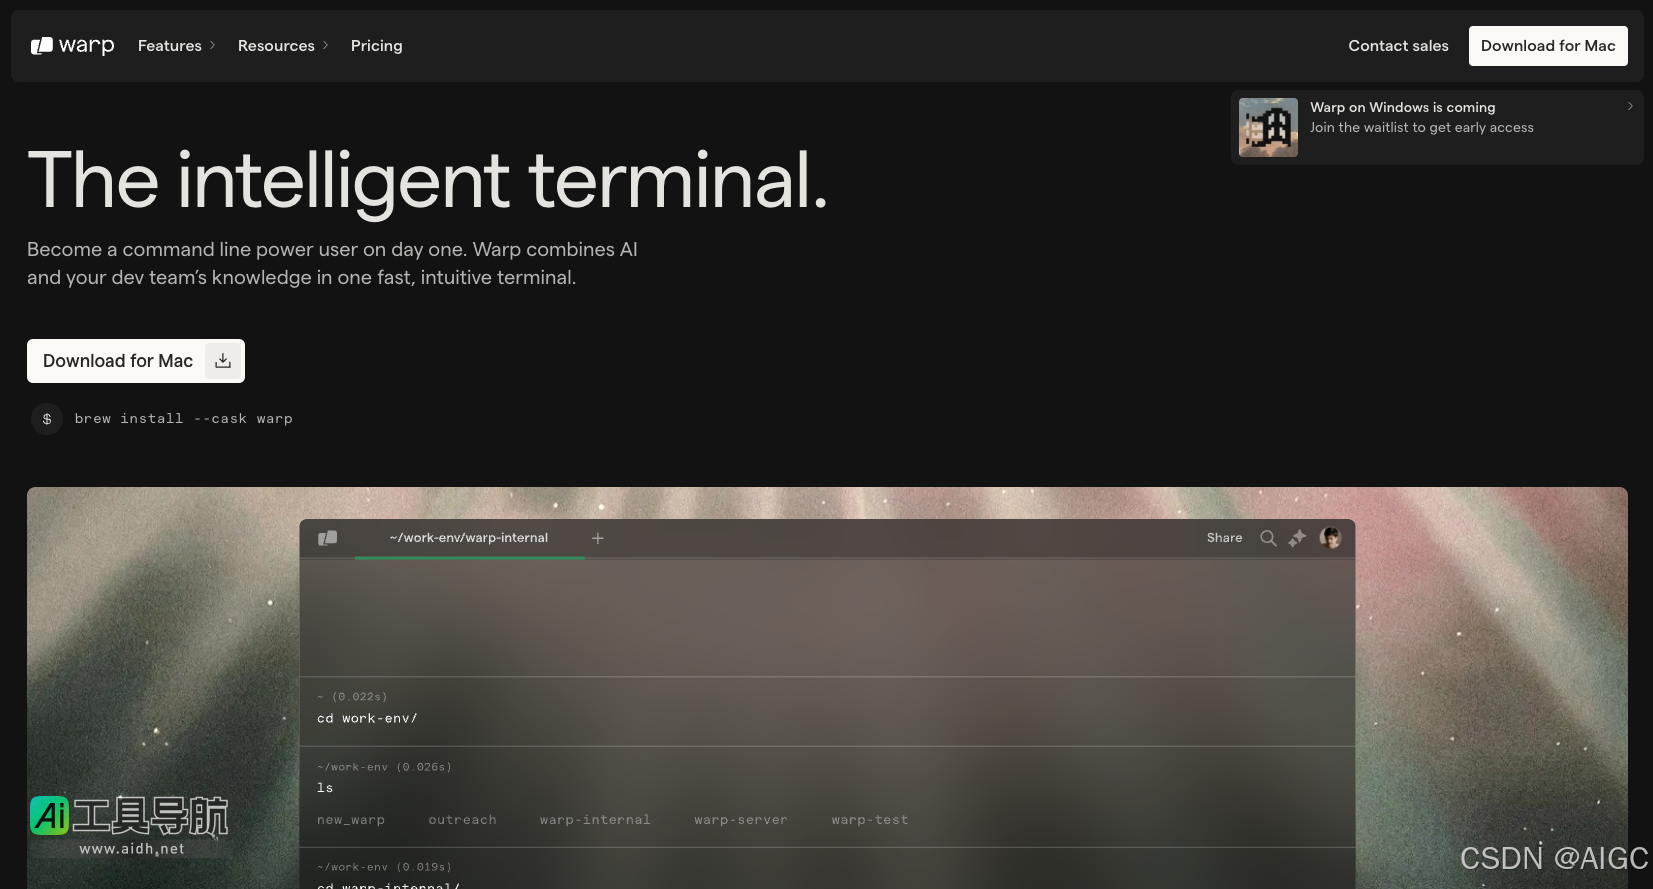Click '~/work-env (0.026s)' block header
This screenshot has width=1653, height=889.
coord(384,767)
